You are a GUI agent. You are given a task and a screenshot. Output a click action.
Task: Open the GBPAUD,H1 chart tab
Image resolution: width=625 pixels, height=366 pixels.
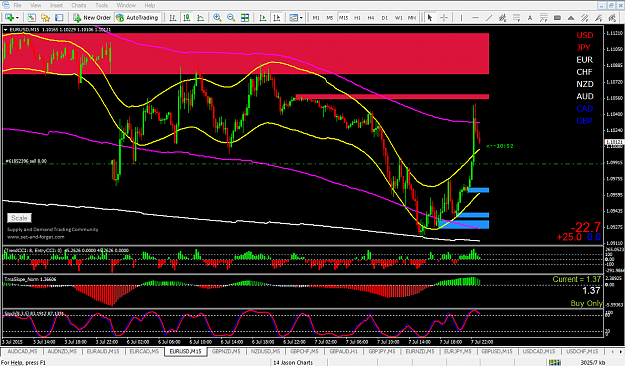tap(344, 351)
